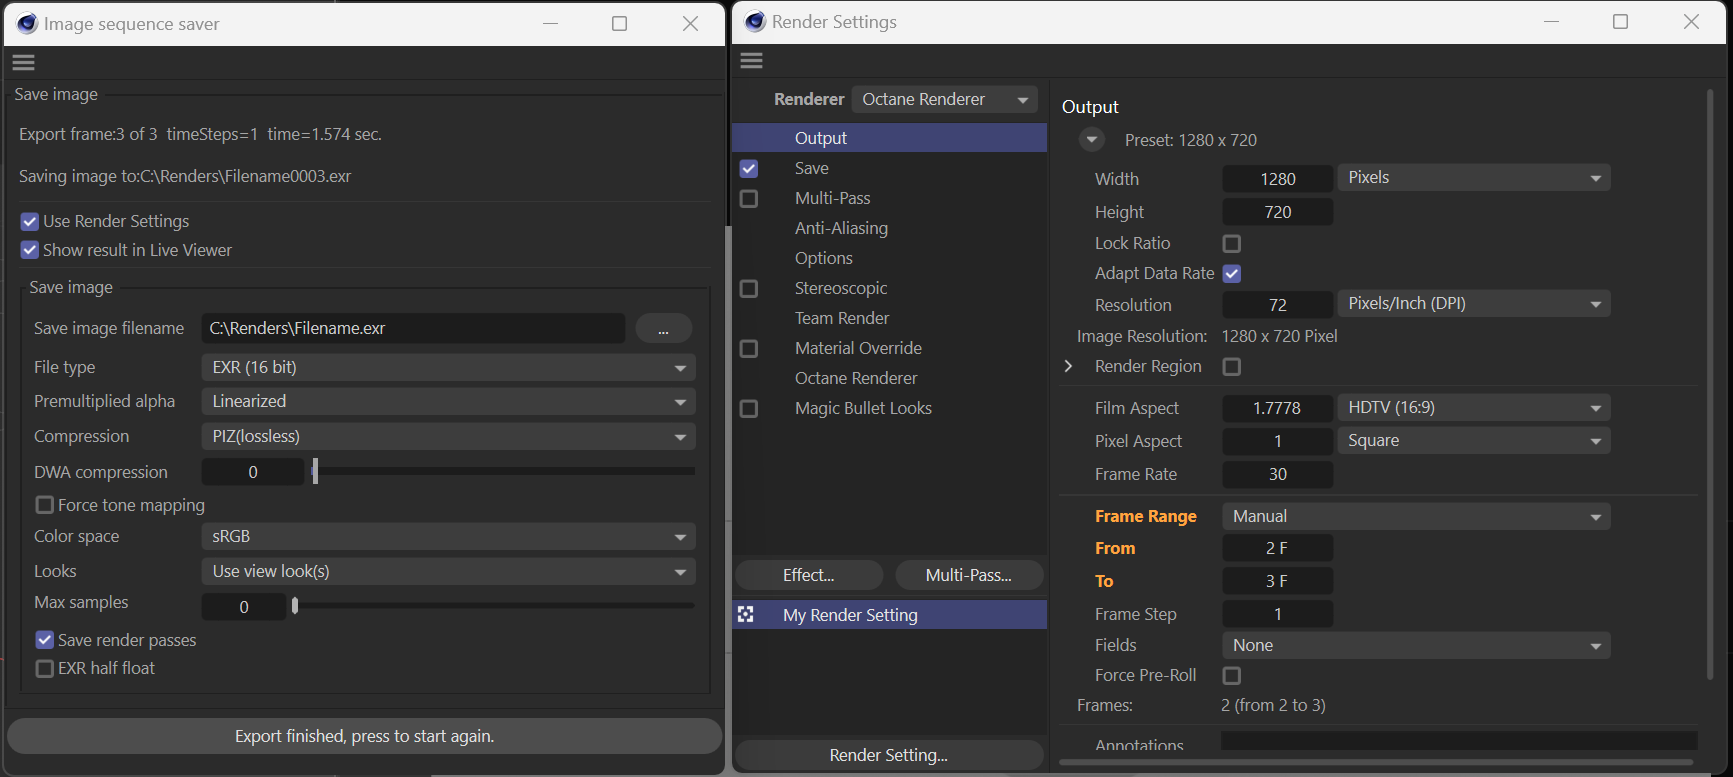Toggle the Lock Ratio checkbox
The width and height of the screenshot is (1733, 777).
pyautogui.click(x=1232, y=243)
